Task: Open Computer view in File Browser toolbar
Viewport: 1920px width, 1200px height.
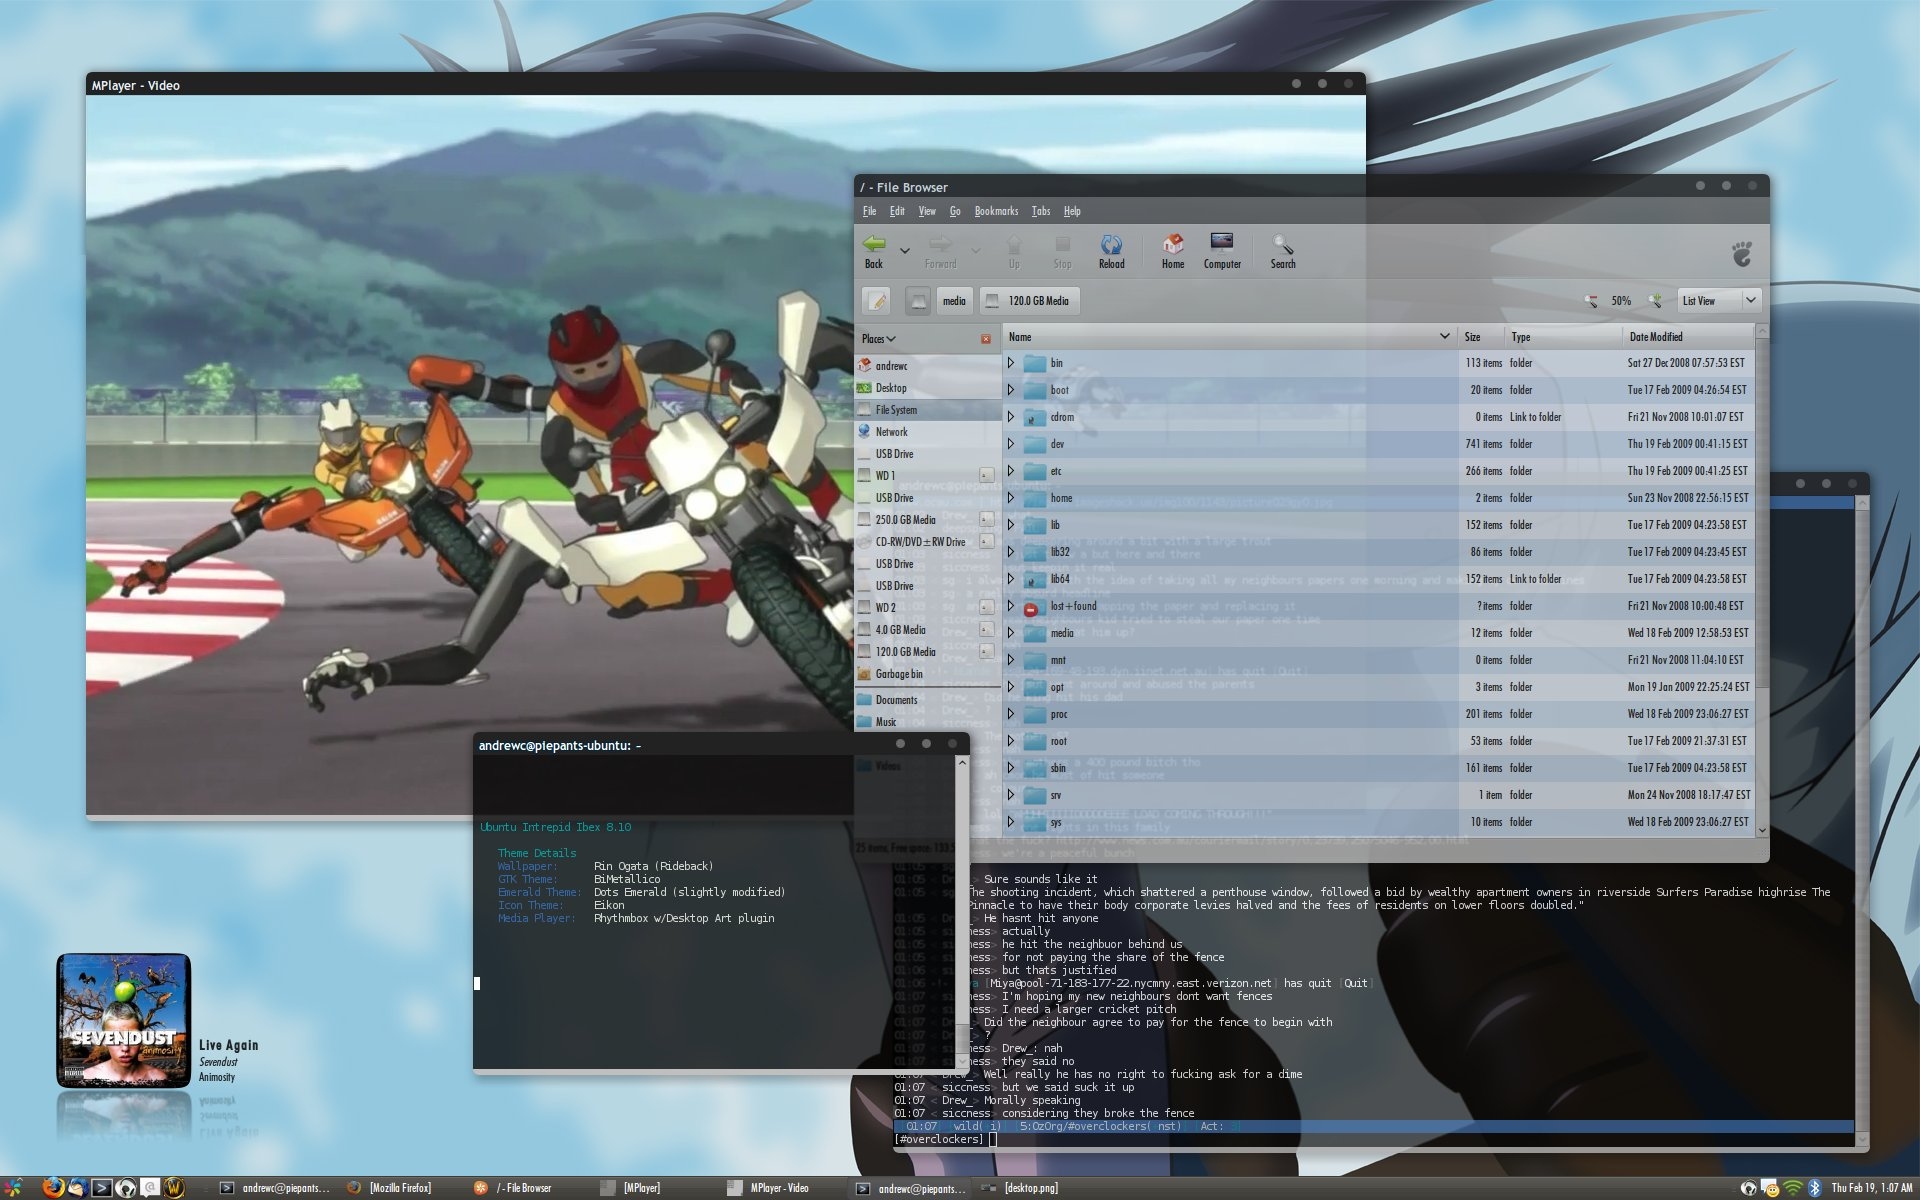Action: tap(1222, 251)
